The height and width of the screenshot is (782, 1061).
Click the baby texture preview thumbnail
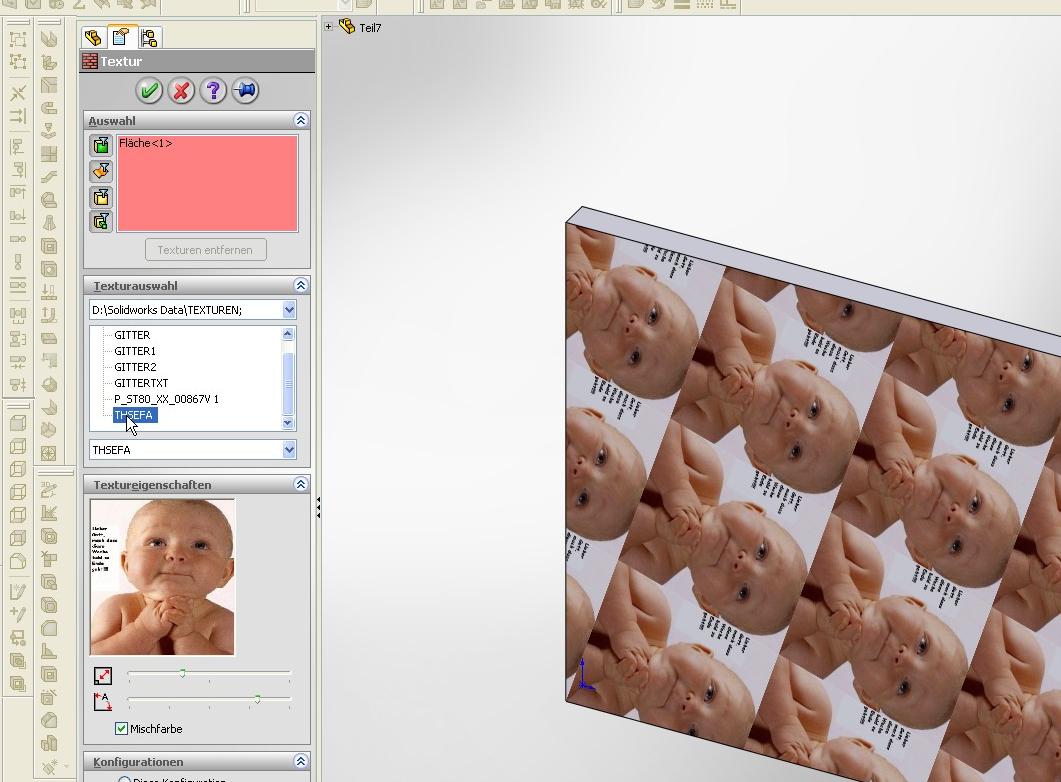pos(162,577)
